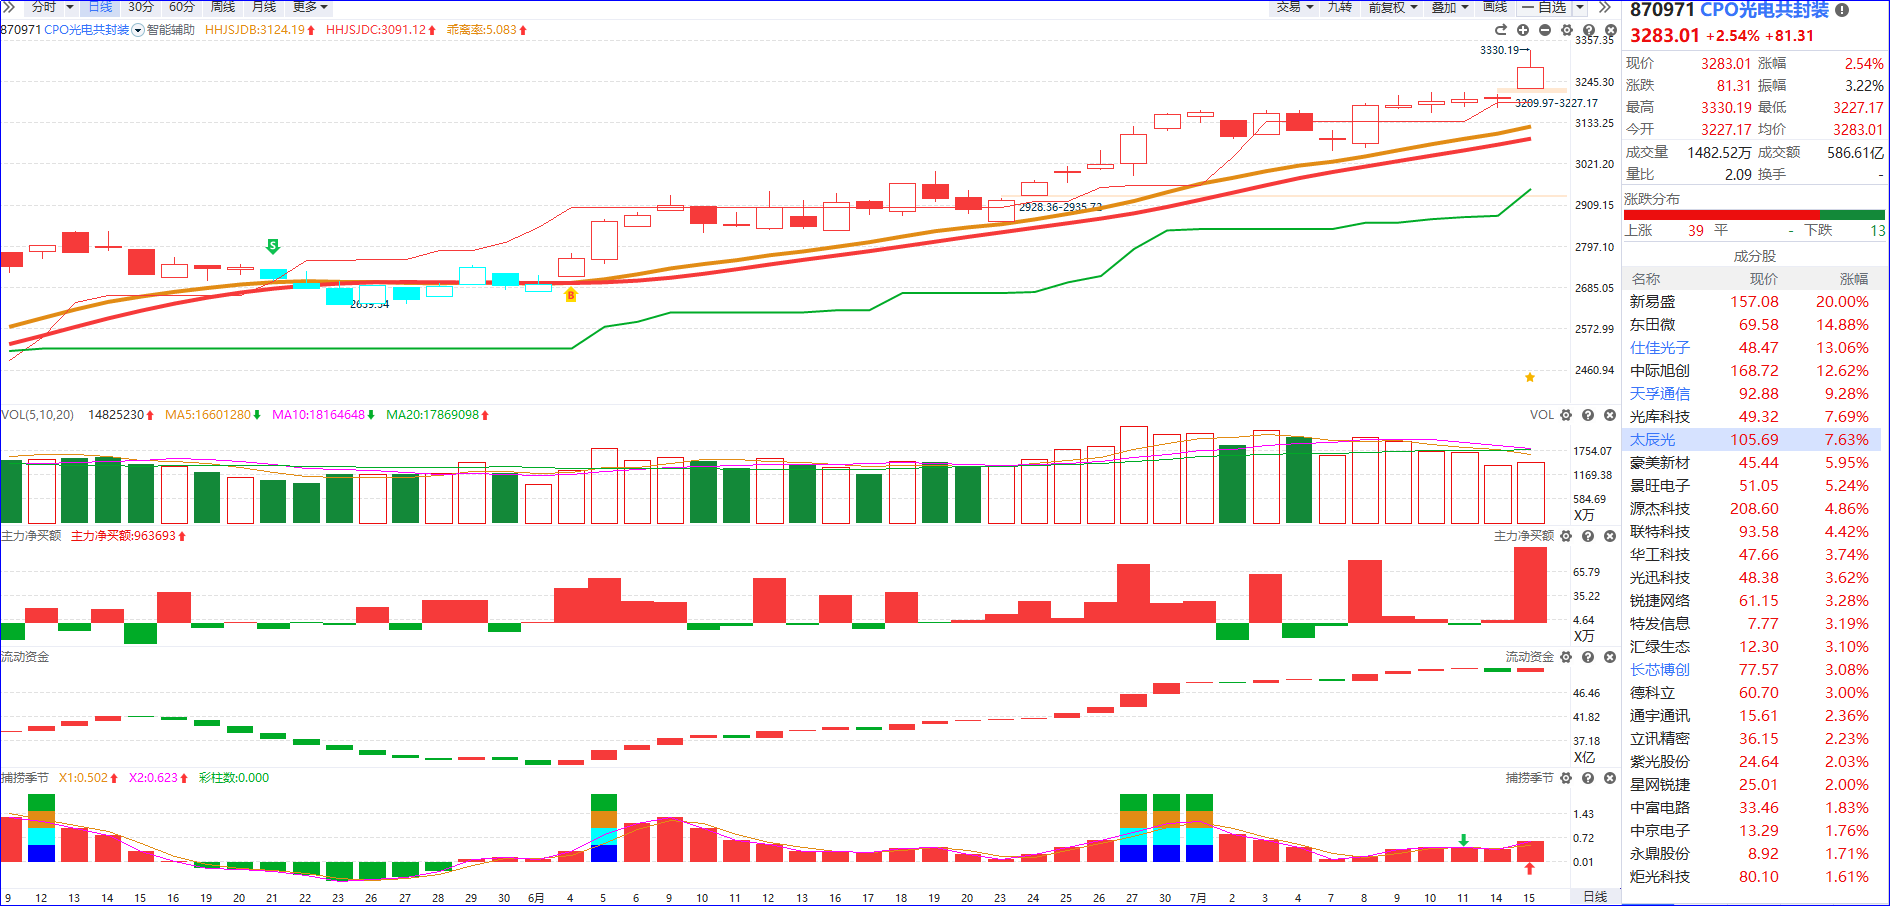Zoom out the main chart with minus icon

pos(1545,30)
